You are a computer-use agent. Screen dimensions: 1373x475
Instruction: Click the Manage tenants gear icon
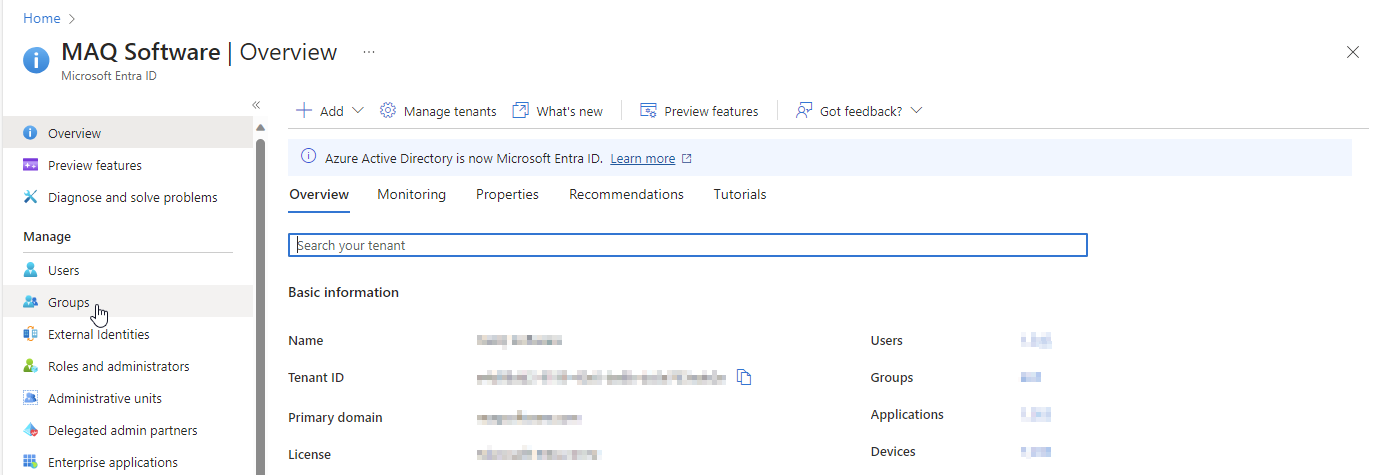388,111
